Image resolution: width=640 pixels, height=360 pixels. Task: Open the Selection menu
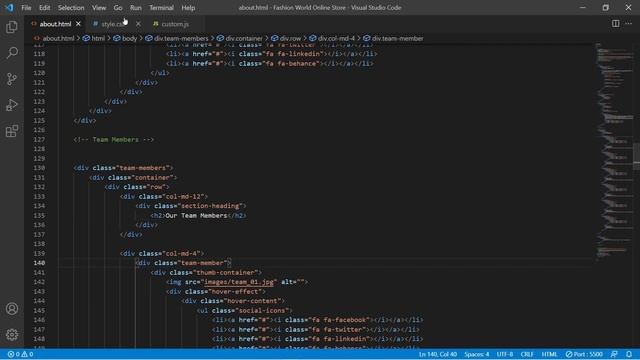click(71, 8)
